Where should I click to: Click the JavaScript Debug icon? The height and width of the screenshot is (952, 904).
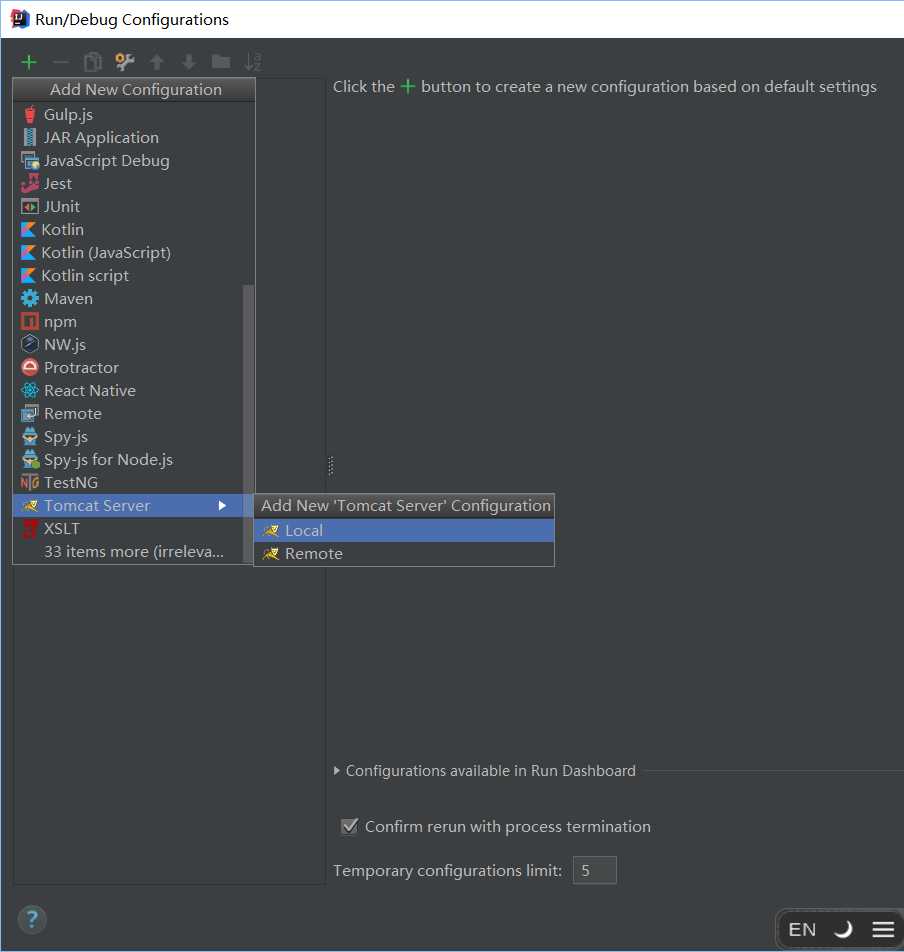30,160
